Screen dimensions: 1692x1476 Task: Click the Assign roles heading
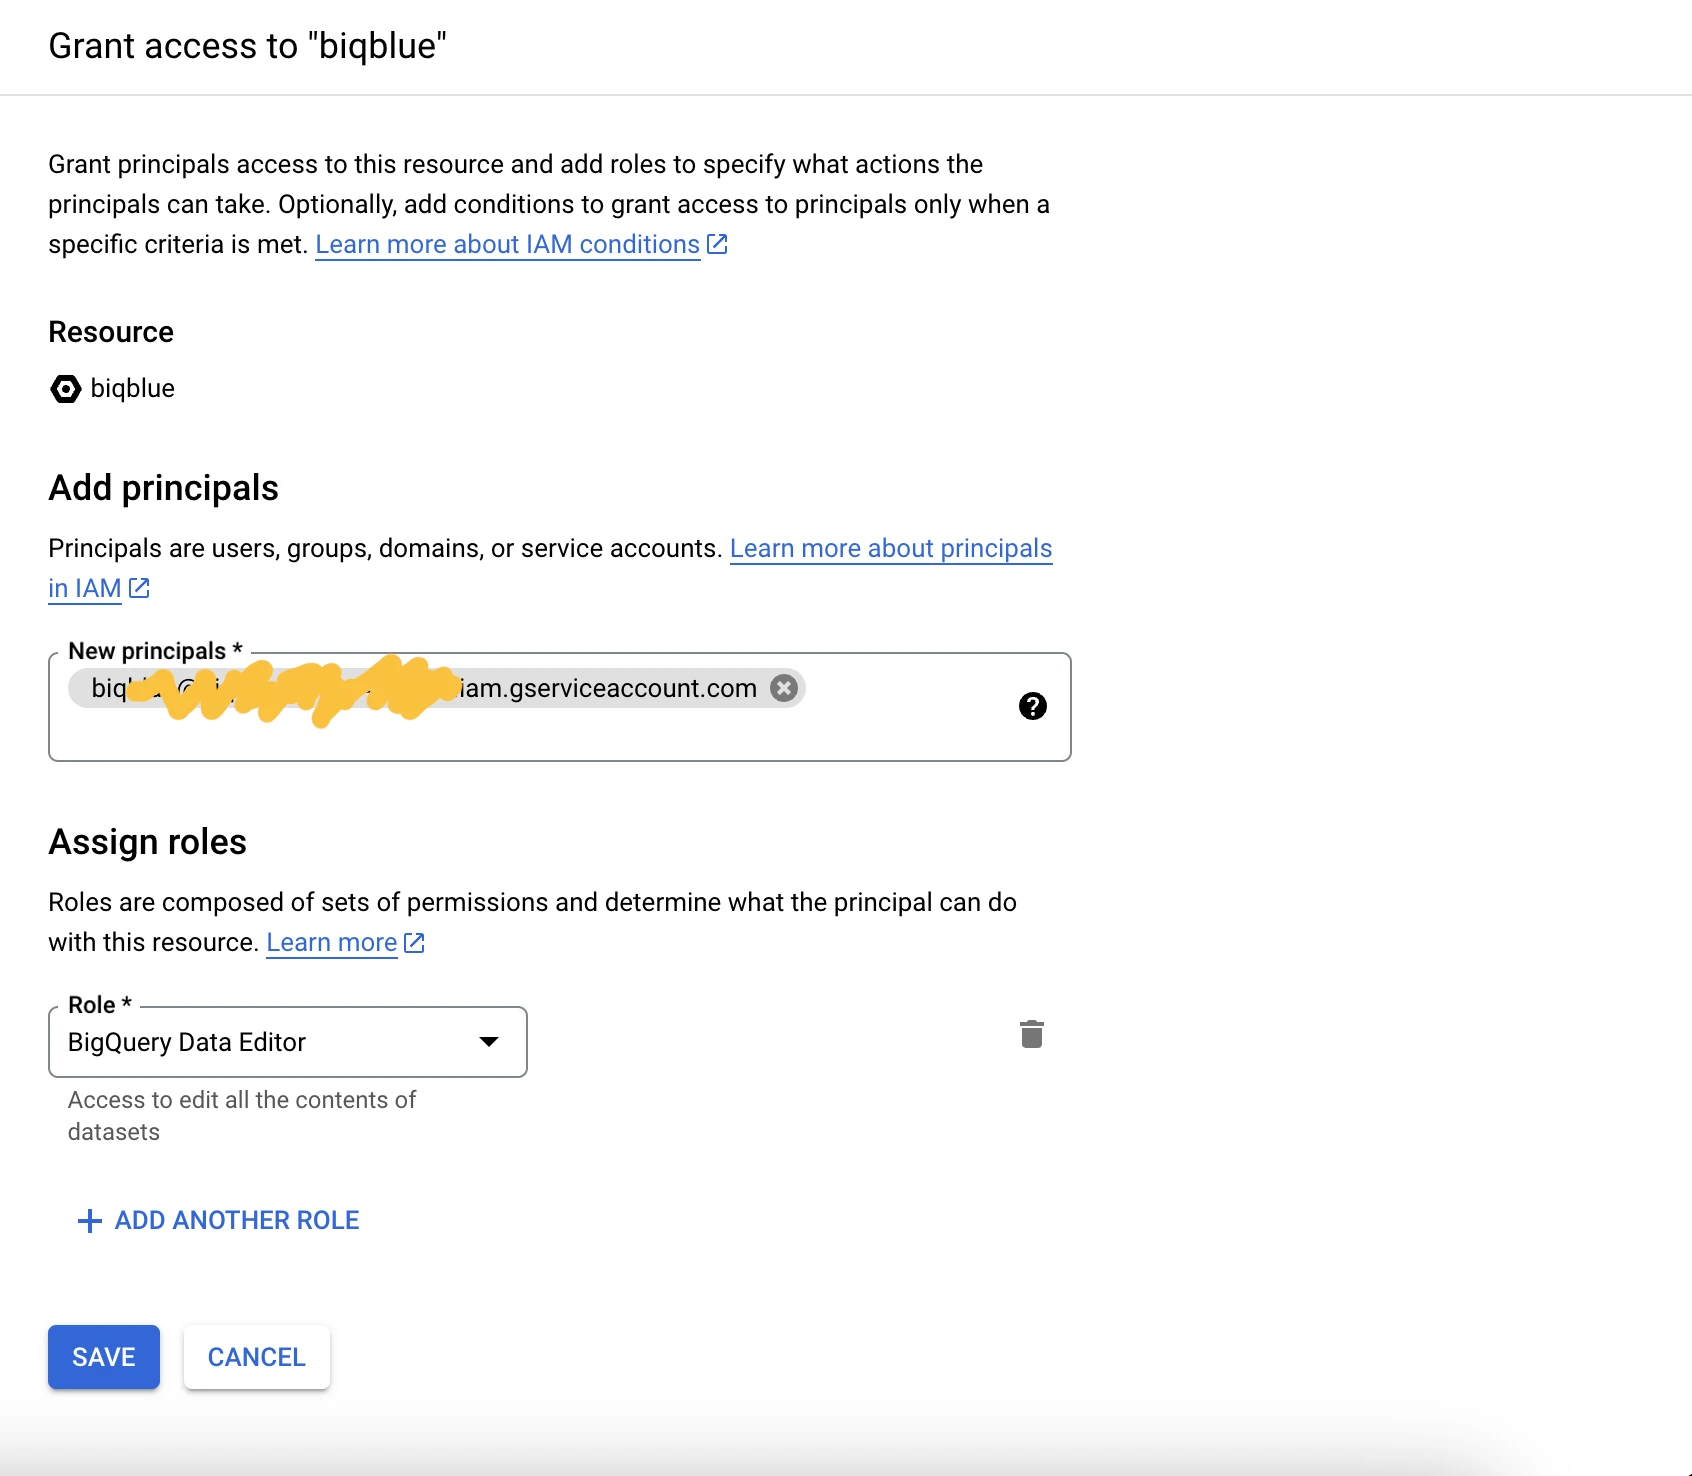point(148,842)
